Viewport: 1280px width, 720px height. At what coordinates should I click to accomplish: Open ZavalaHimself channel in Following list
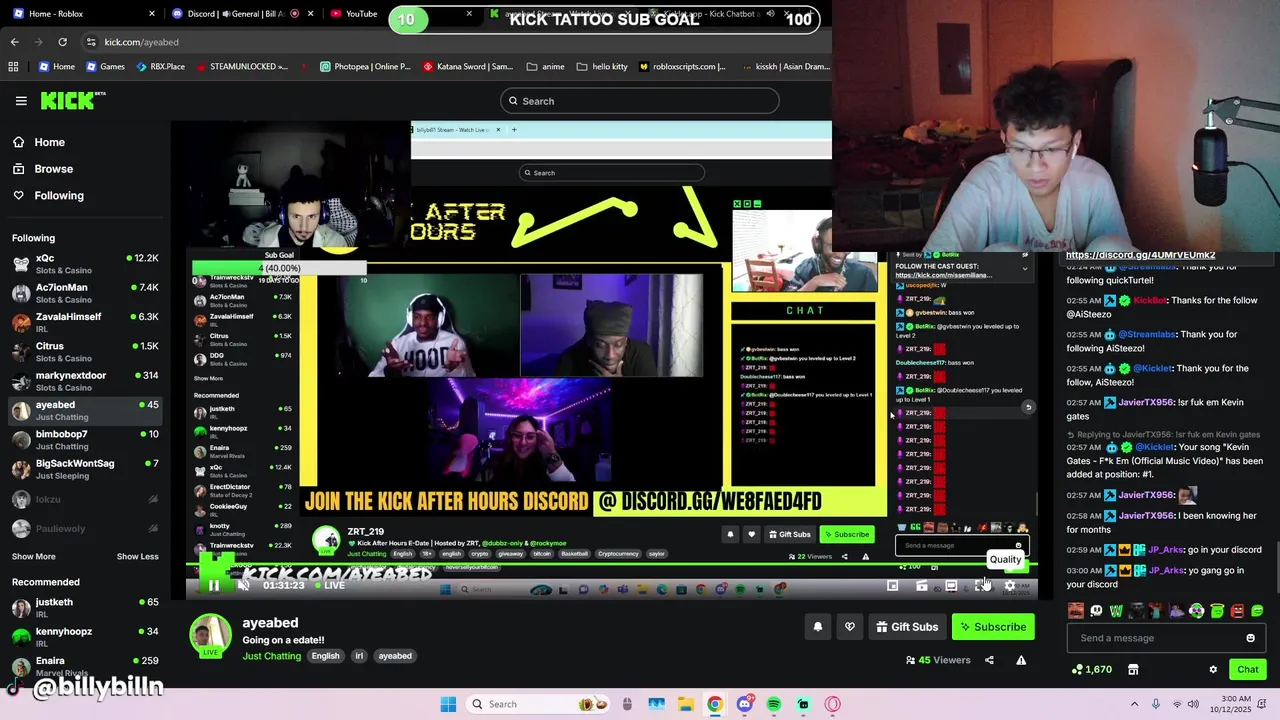click(x=85, y=322)
